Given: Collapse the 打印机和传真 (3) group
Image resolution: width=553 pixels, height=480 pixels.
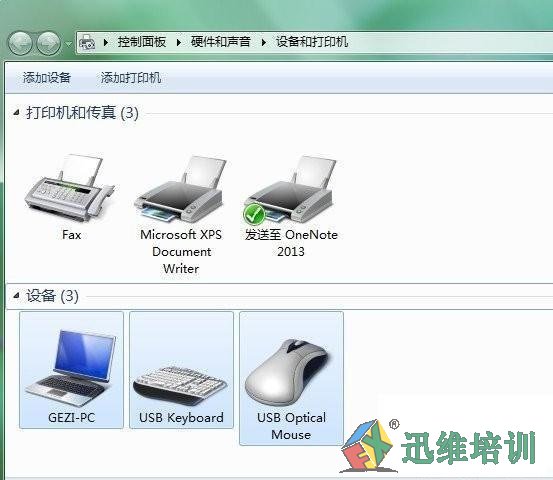Looking at the screenshot, I should coord(16,113).
